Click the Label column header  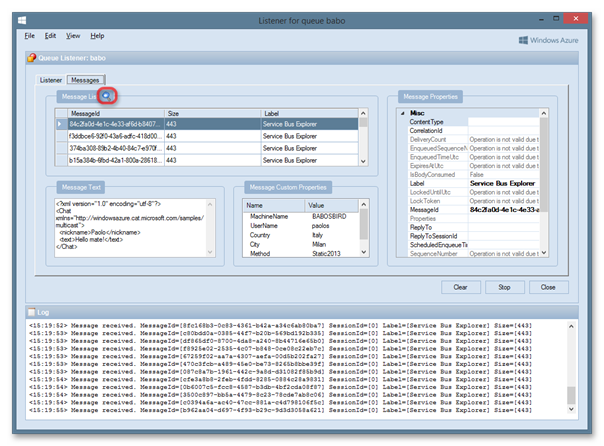click(x=310, y=114)
